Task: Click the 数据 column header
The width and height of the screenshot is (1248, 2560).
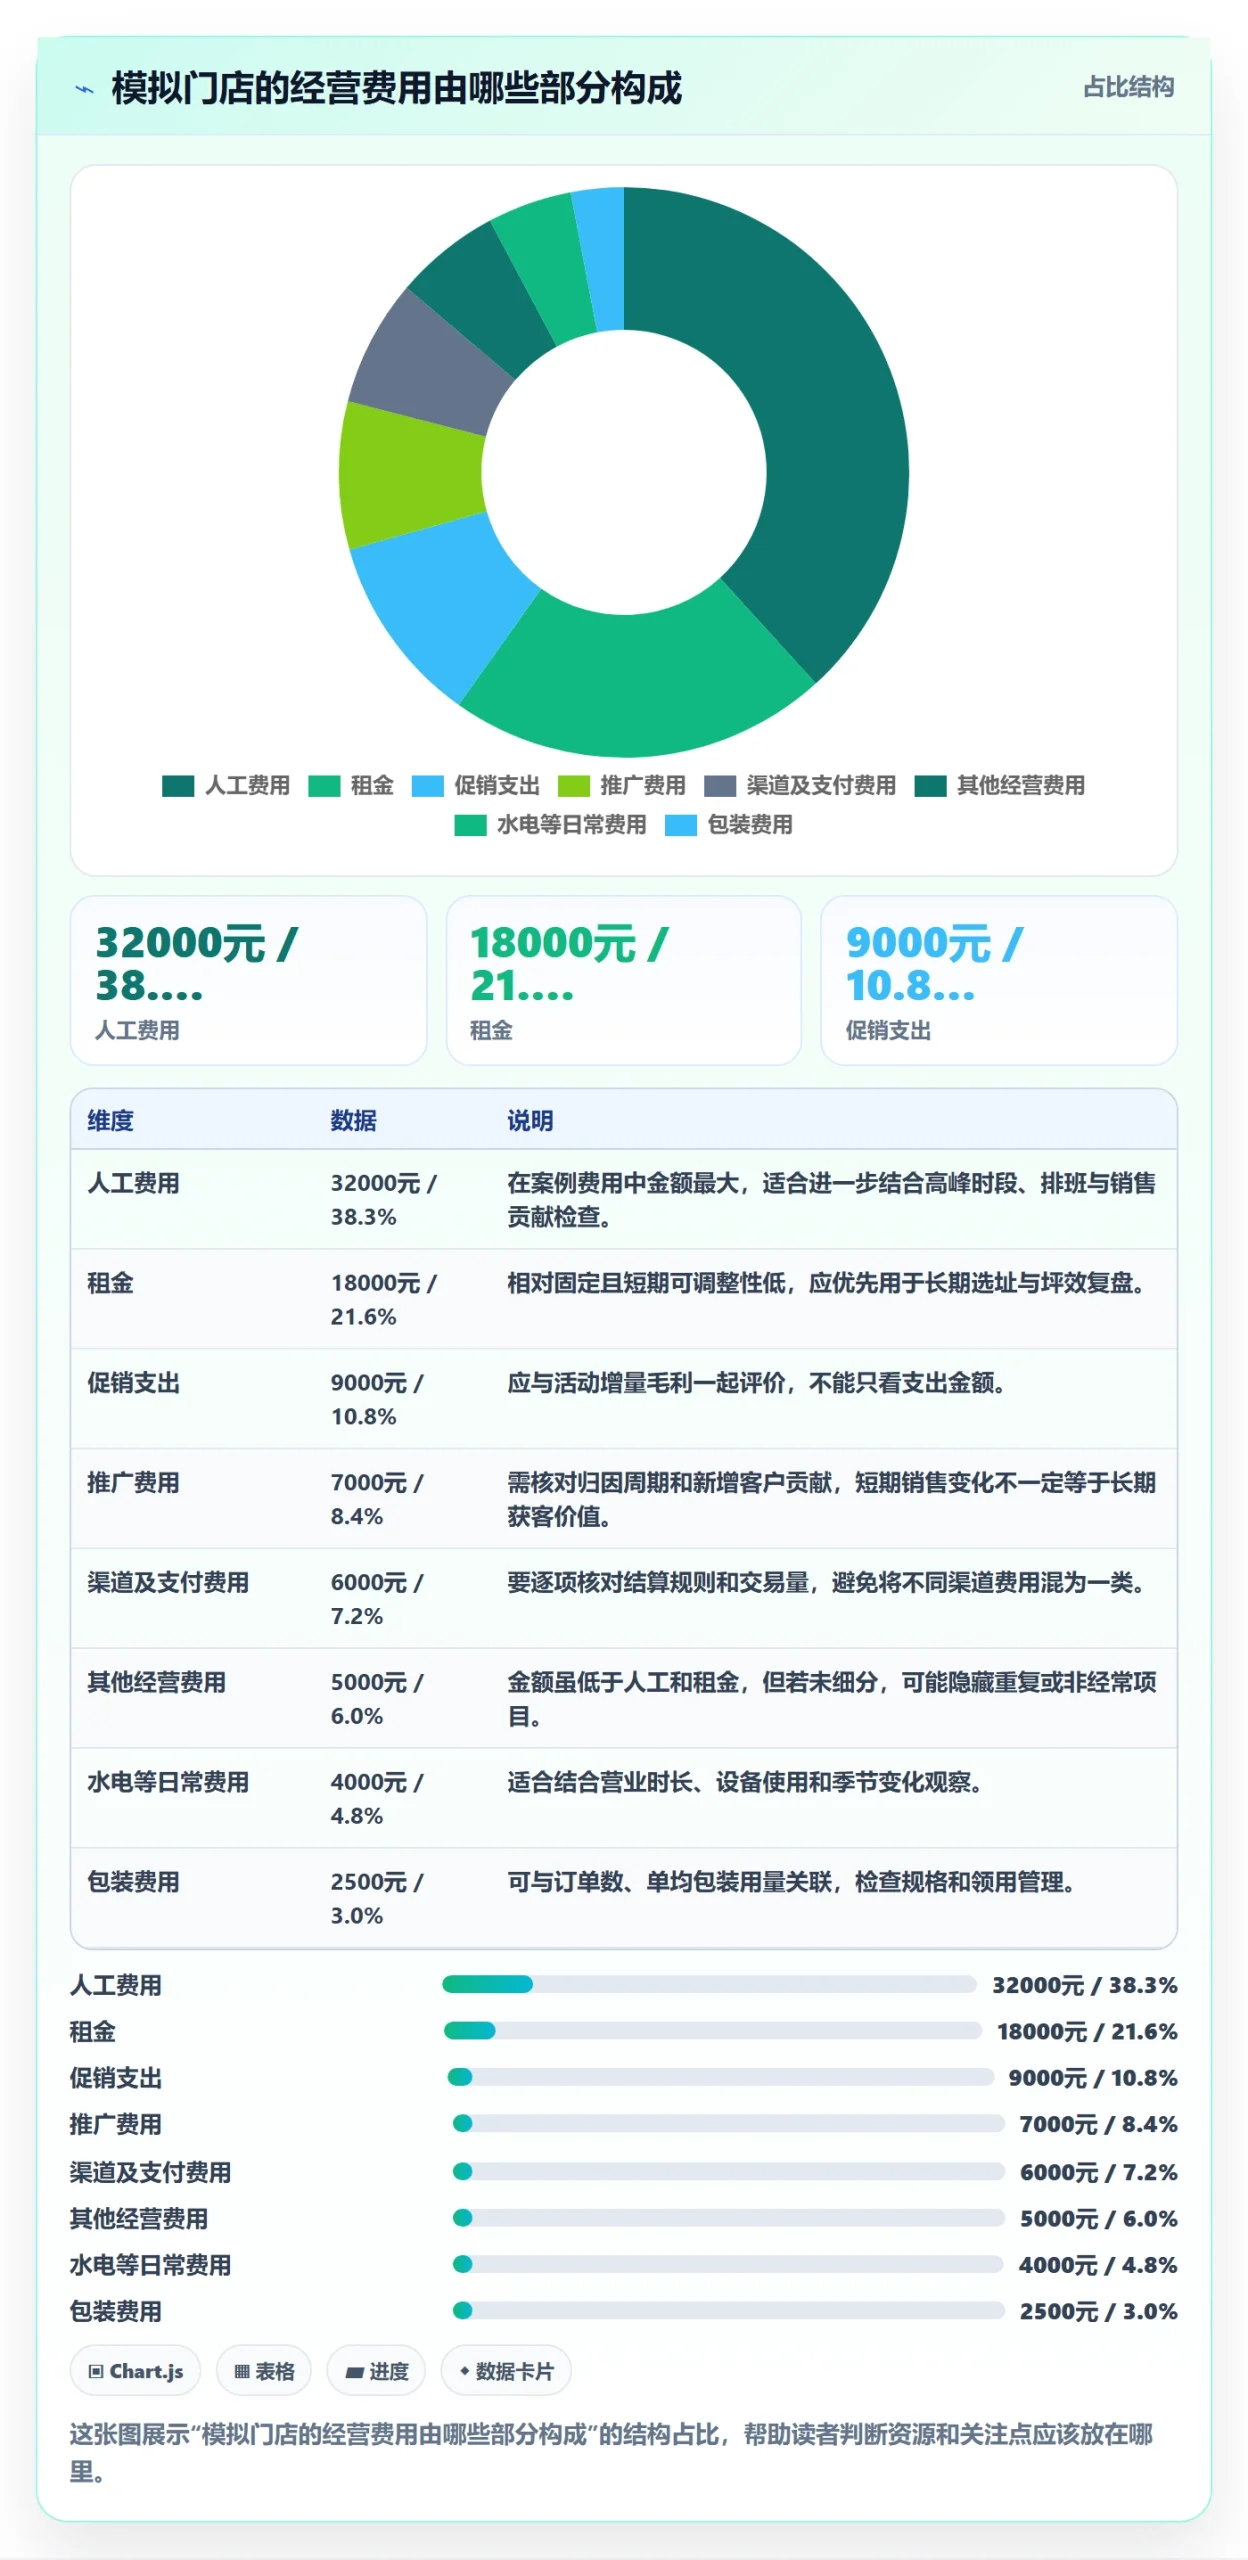Action: coord(353,1120)
